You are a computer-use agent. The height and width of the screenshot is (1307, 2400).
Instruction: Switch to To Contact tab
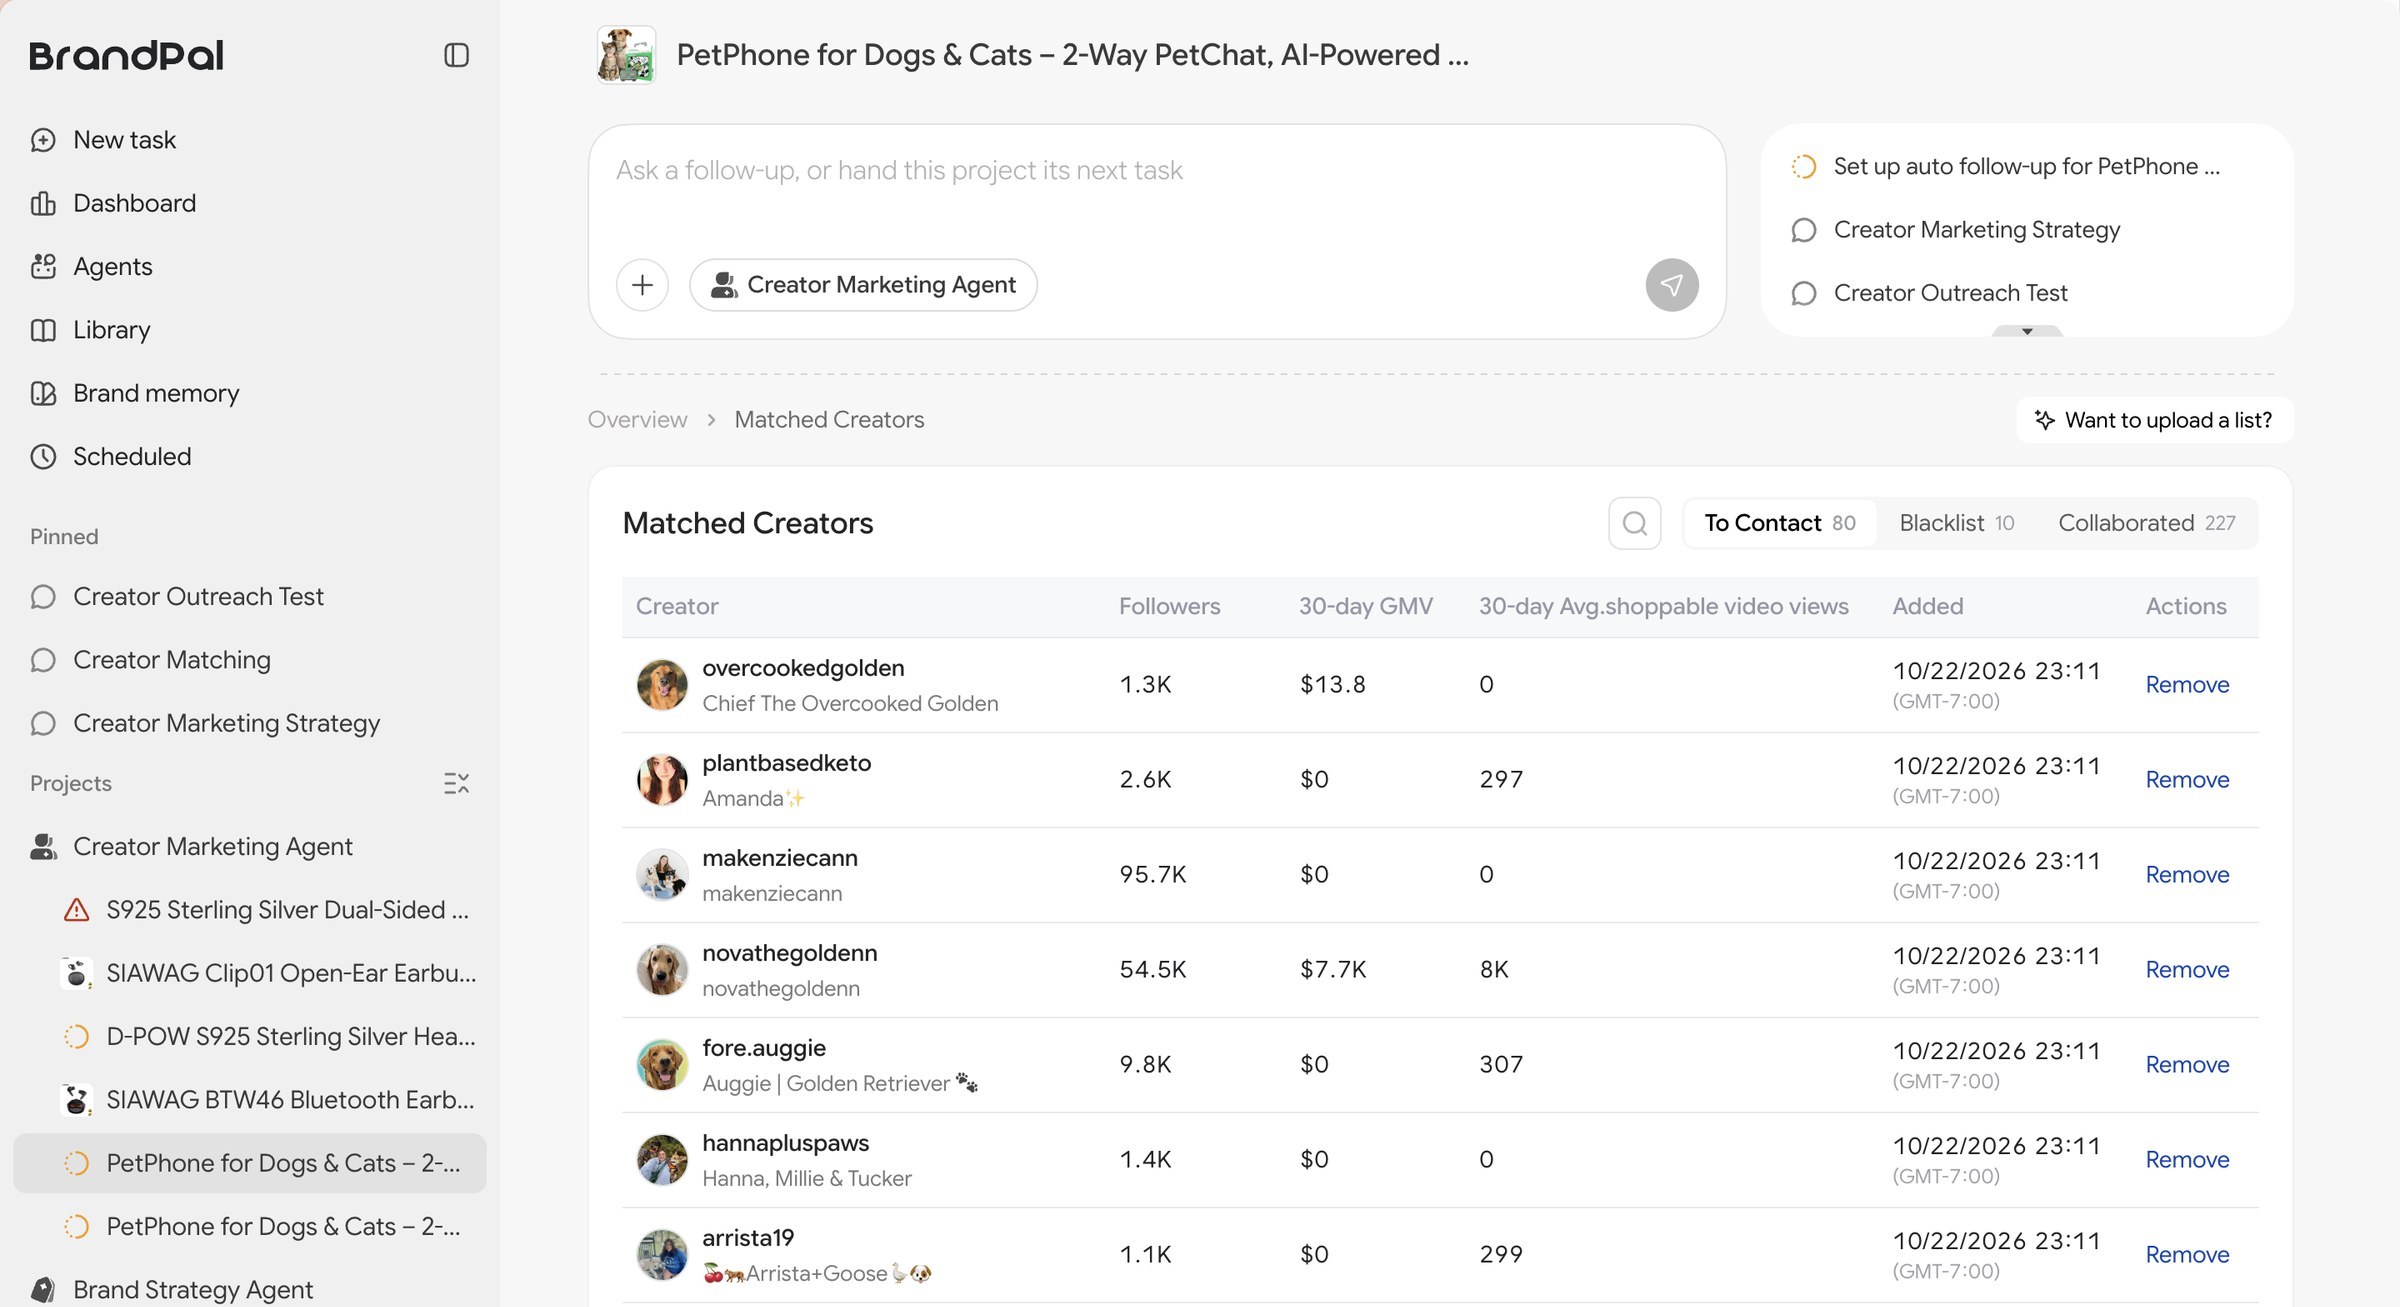(x=1780, y=523)
